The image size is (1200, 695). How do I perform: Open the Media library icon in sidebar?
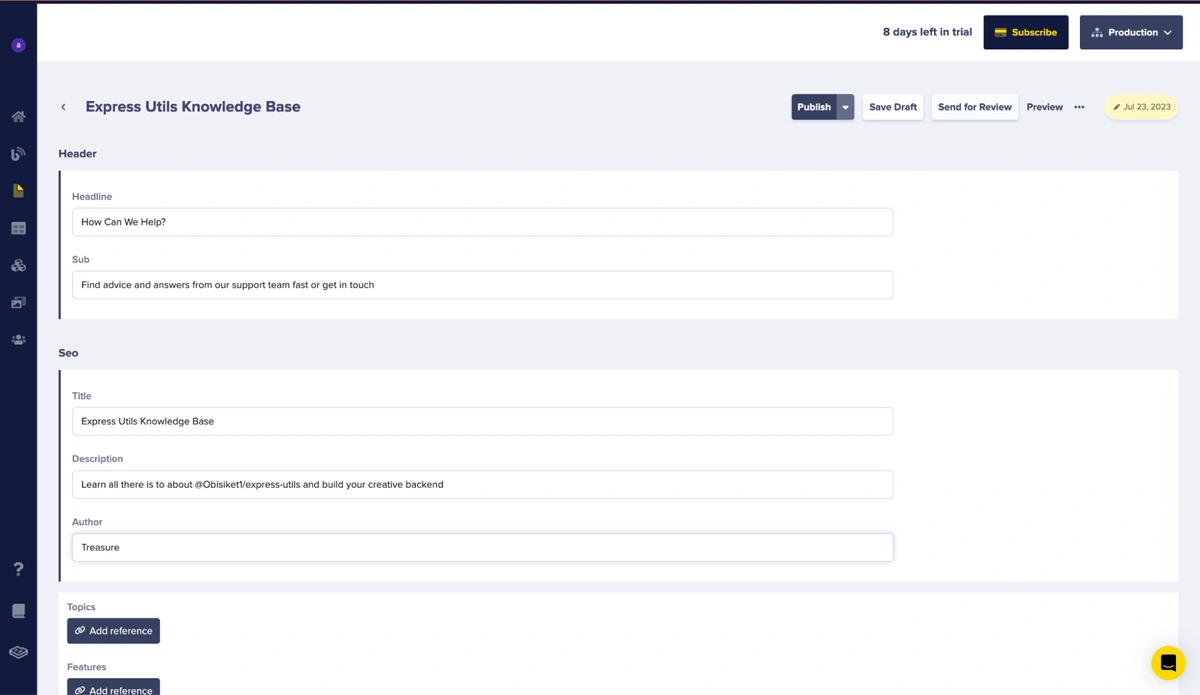[18, 303]
